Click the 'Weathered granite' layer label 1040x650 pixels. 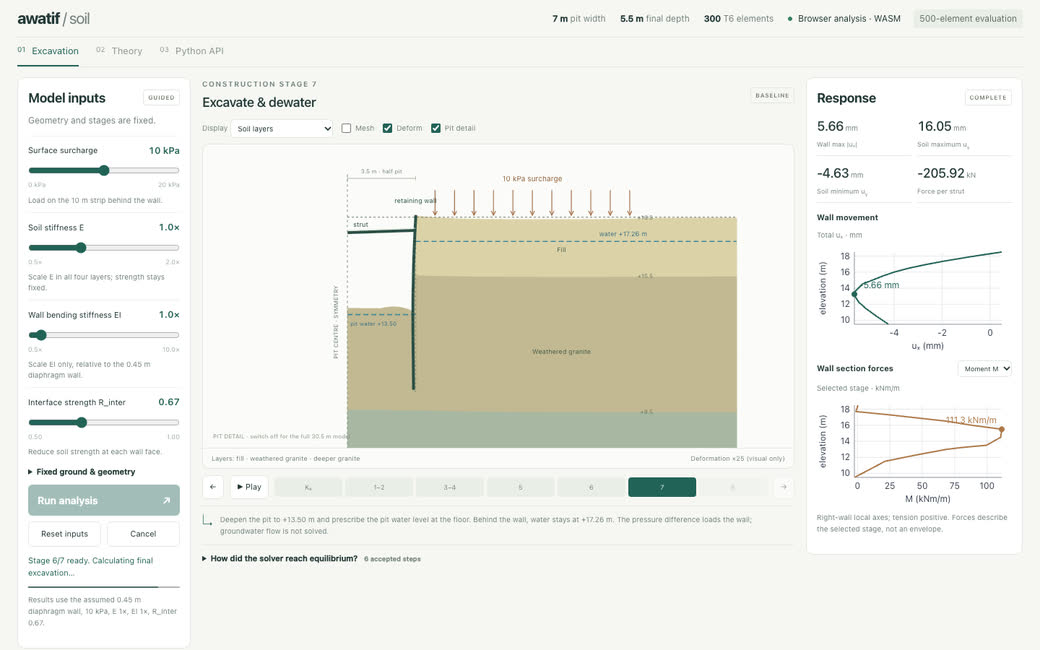(x=561, y=352)
